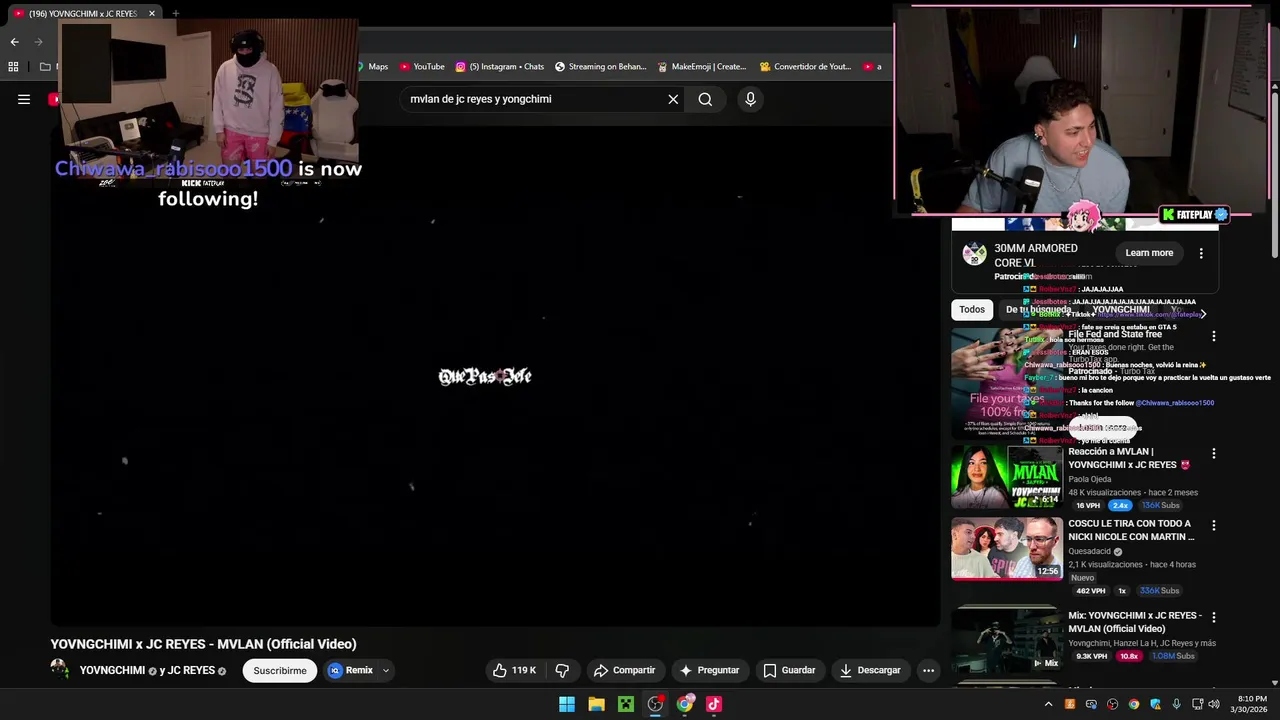
Task: Open the Quesadacid channel link
Action: click(x=1090, y=551)
